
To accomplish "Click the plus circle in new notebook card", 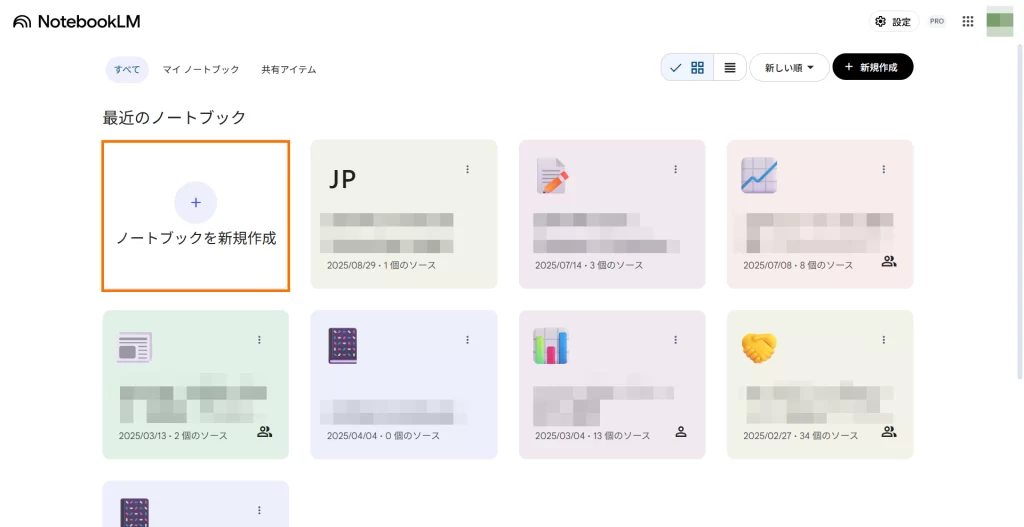I will click(195, 202).
